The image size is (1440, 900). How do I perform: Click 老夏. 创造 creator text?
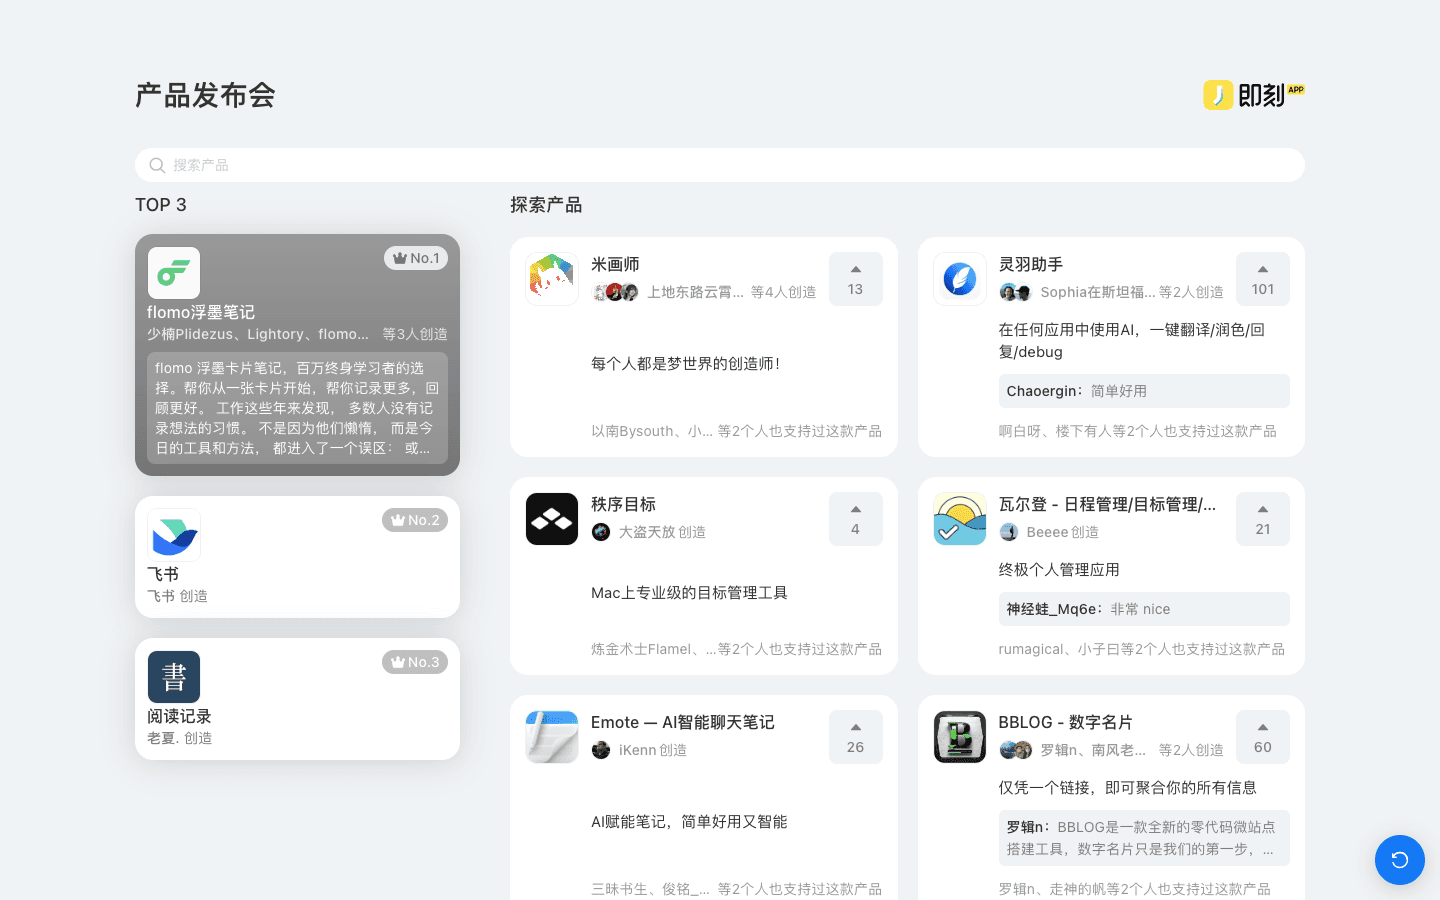180,738
